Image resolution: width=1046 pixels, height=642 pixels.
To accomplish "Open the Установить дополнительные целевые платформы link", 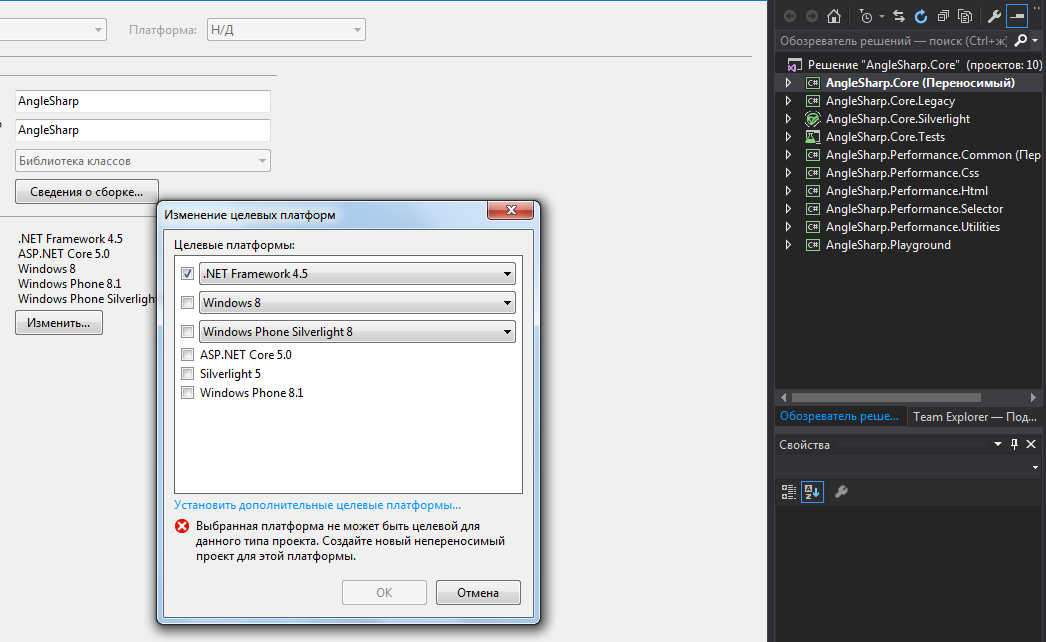I will [x=318, y=505].
